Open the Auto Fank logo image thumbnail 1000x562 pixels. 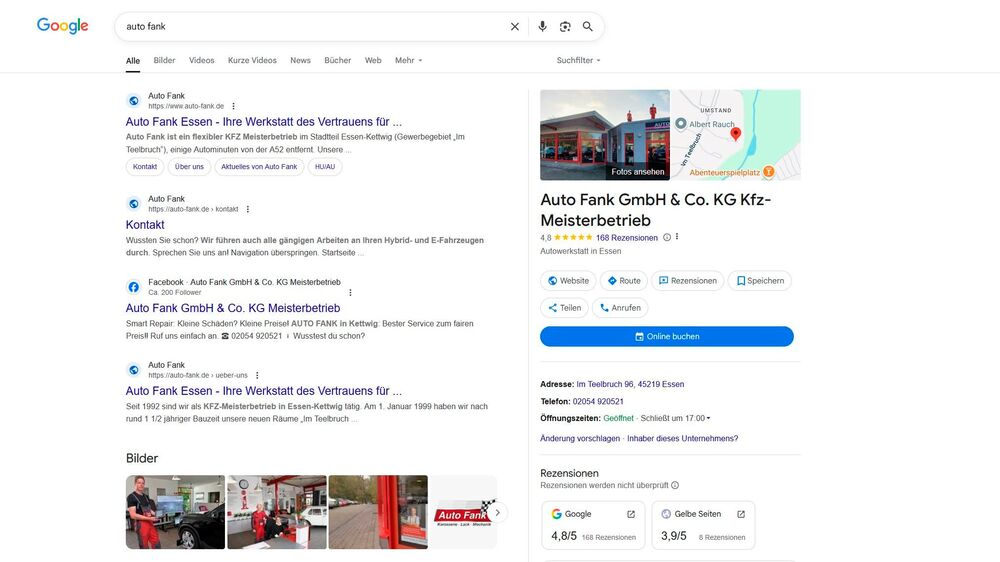click(460, 512)
